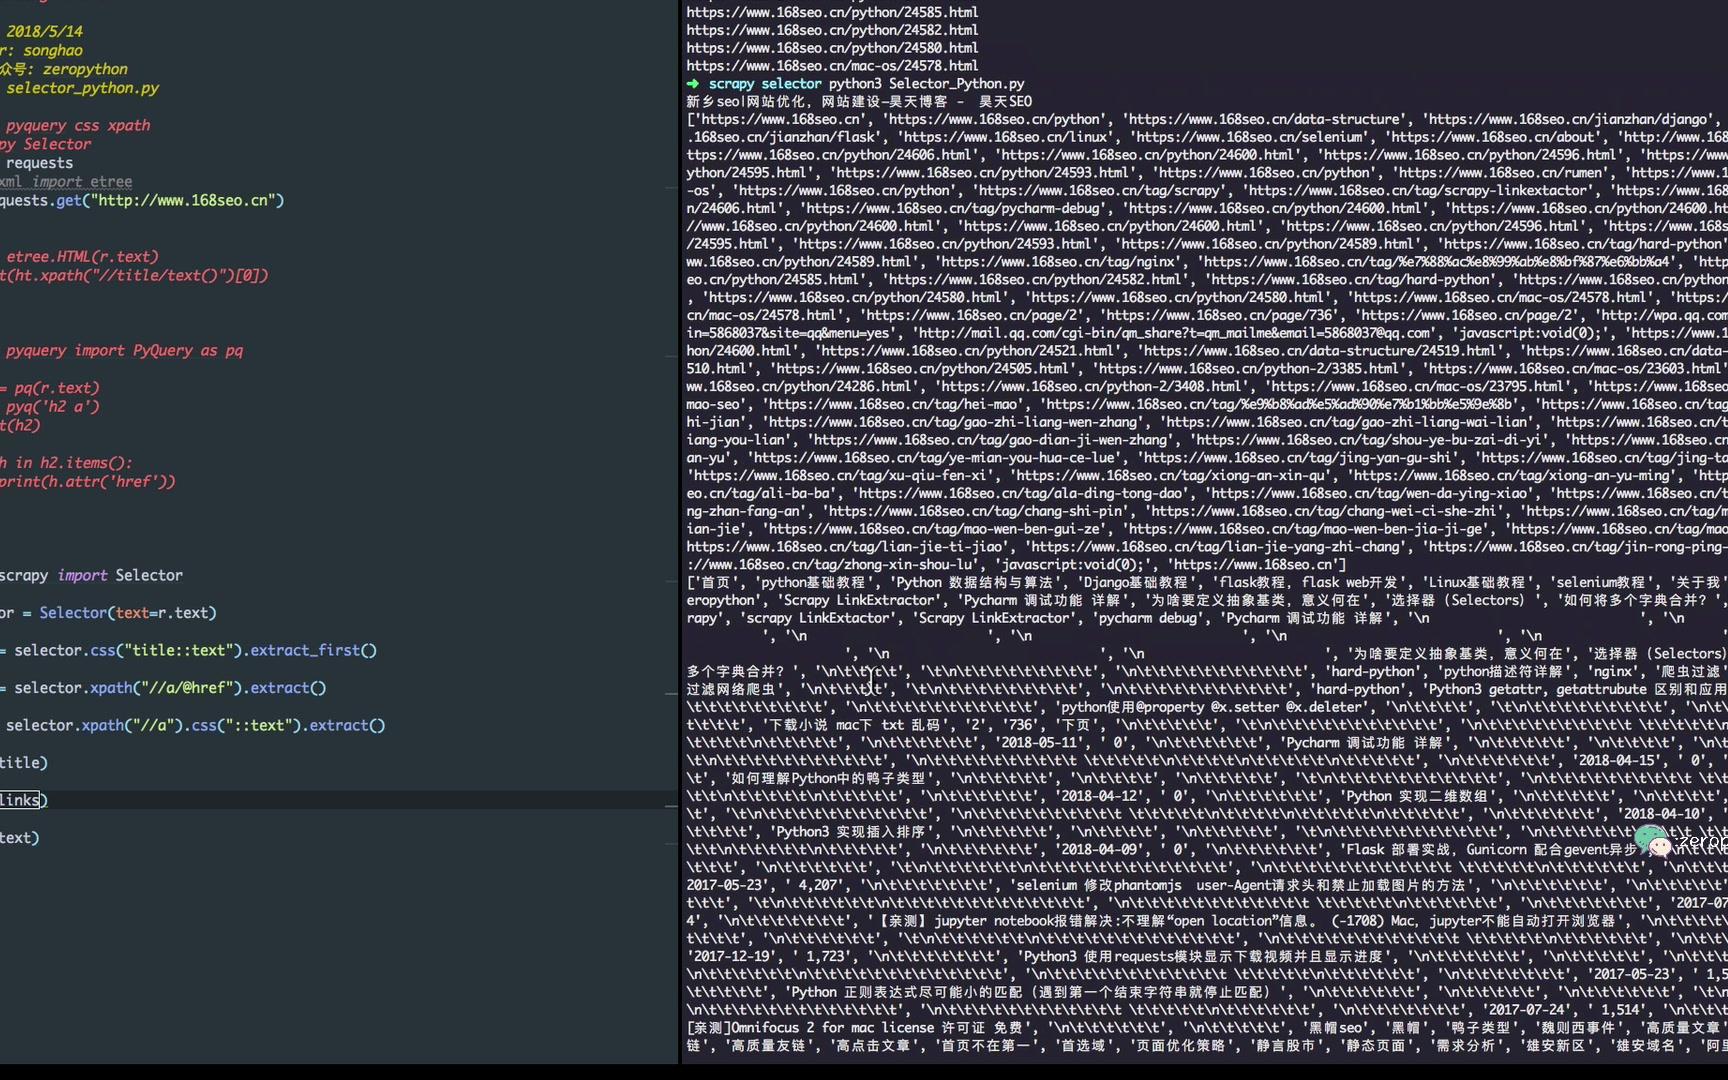Image resolution: width=1728 pixels, height=1080 pixels.
Task: Click the 'Selector(text=r.text)' code line
Action: 108,612
